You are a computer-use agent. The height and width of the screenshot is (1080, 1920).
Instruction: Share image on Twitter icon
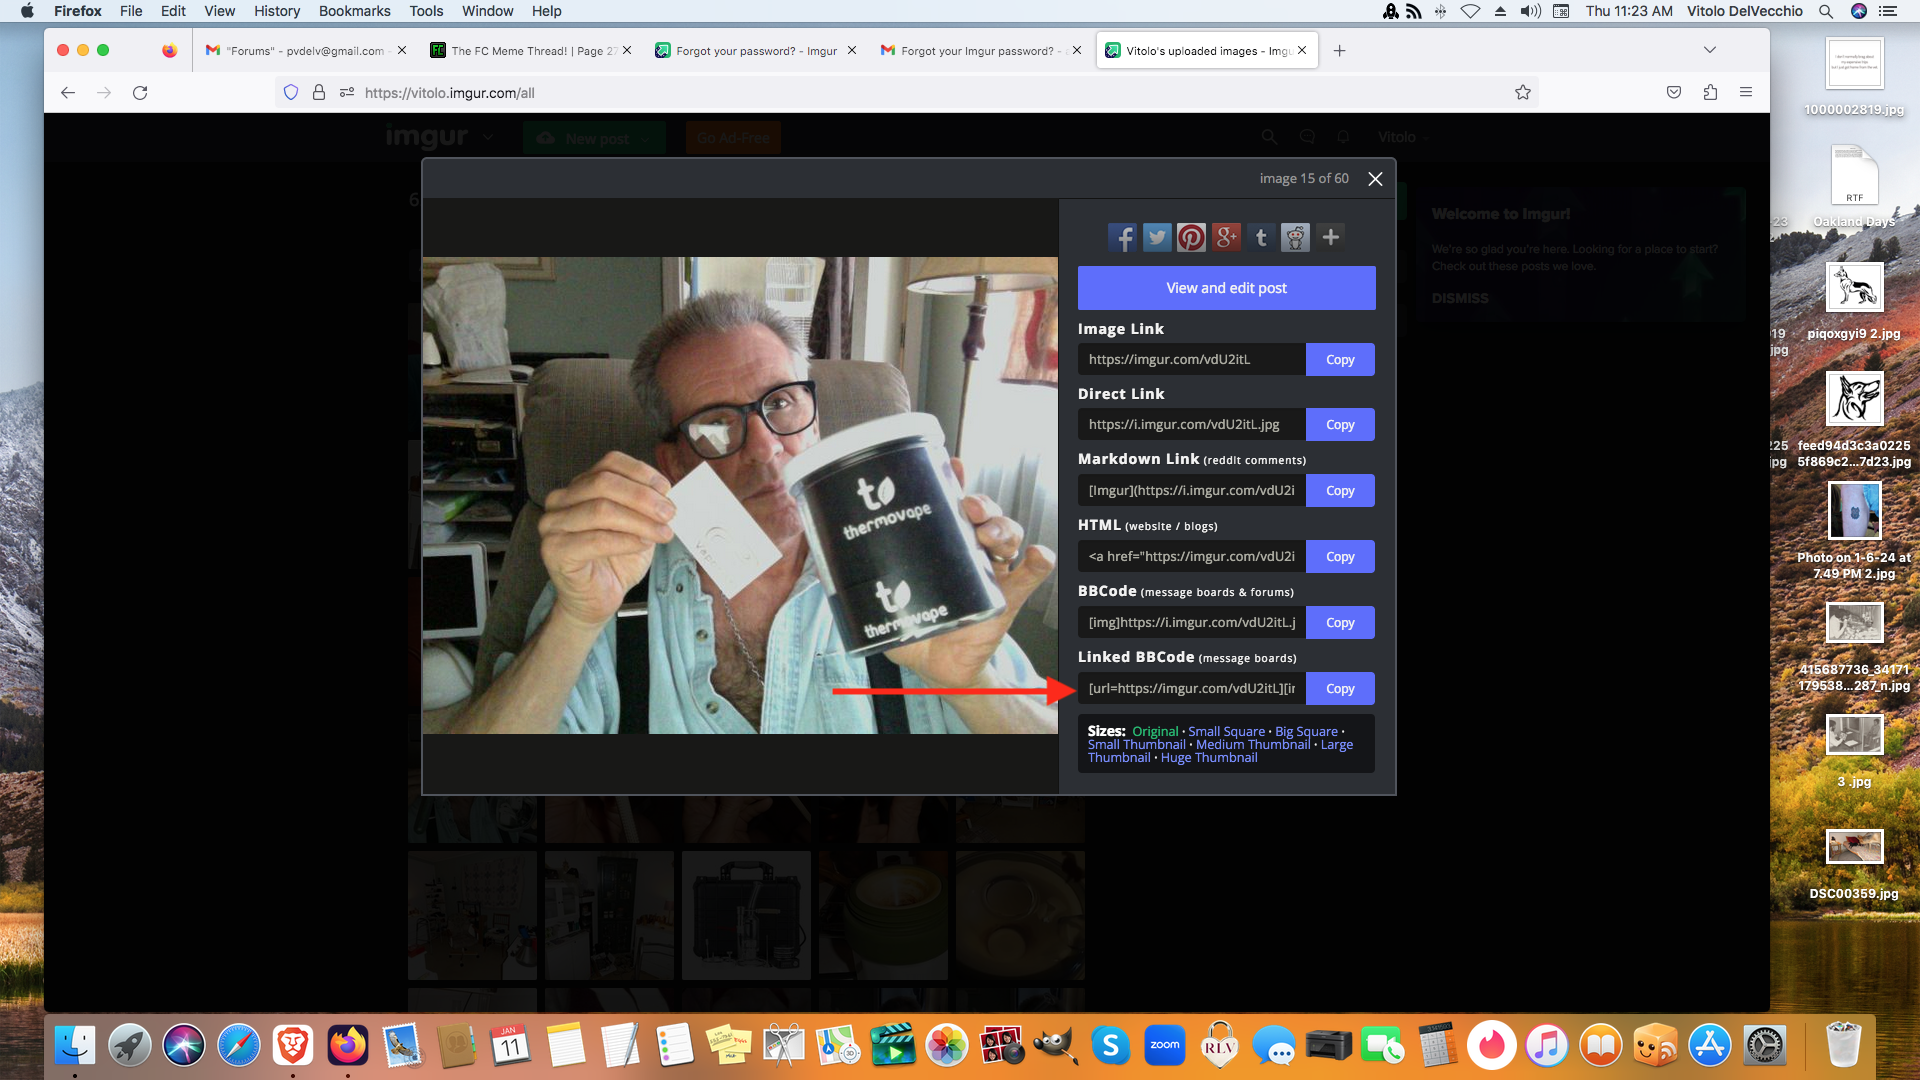[x=1157, y=238]
